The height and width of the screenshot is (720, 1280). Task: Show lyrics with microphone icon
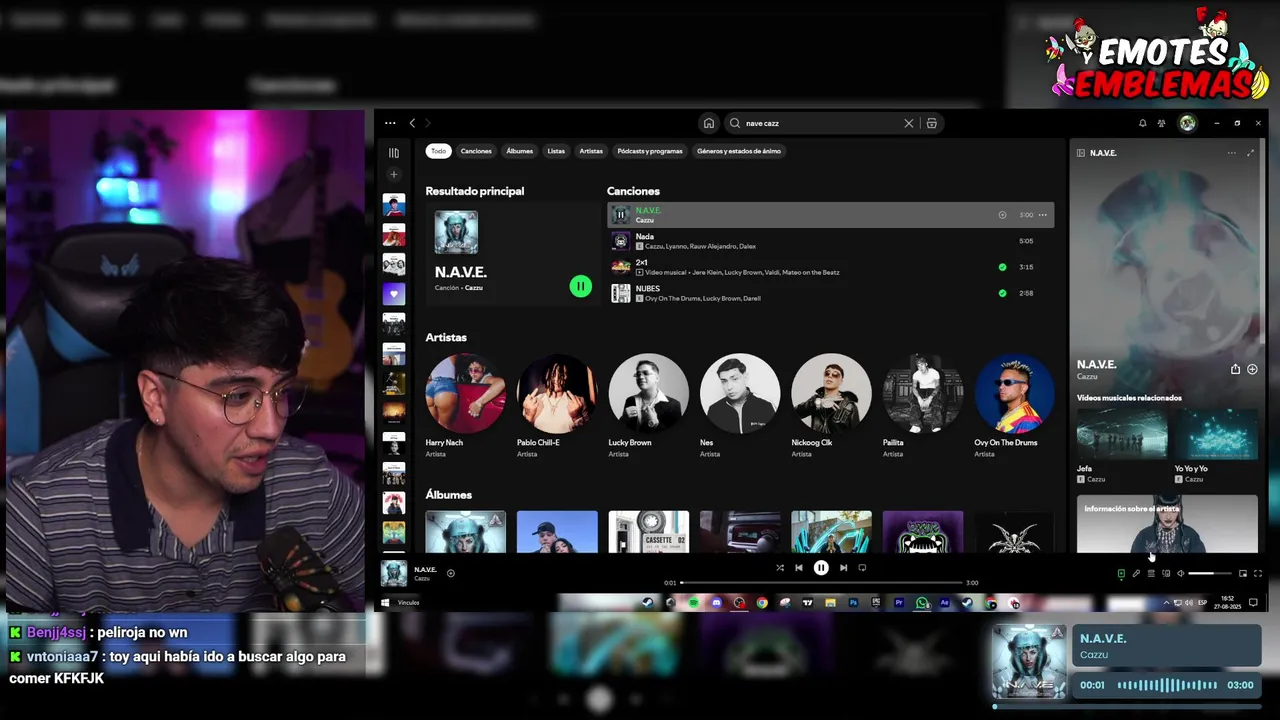click(x=1136, y=574)
